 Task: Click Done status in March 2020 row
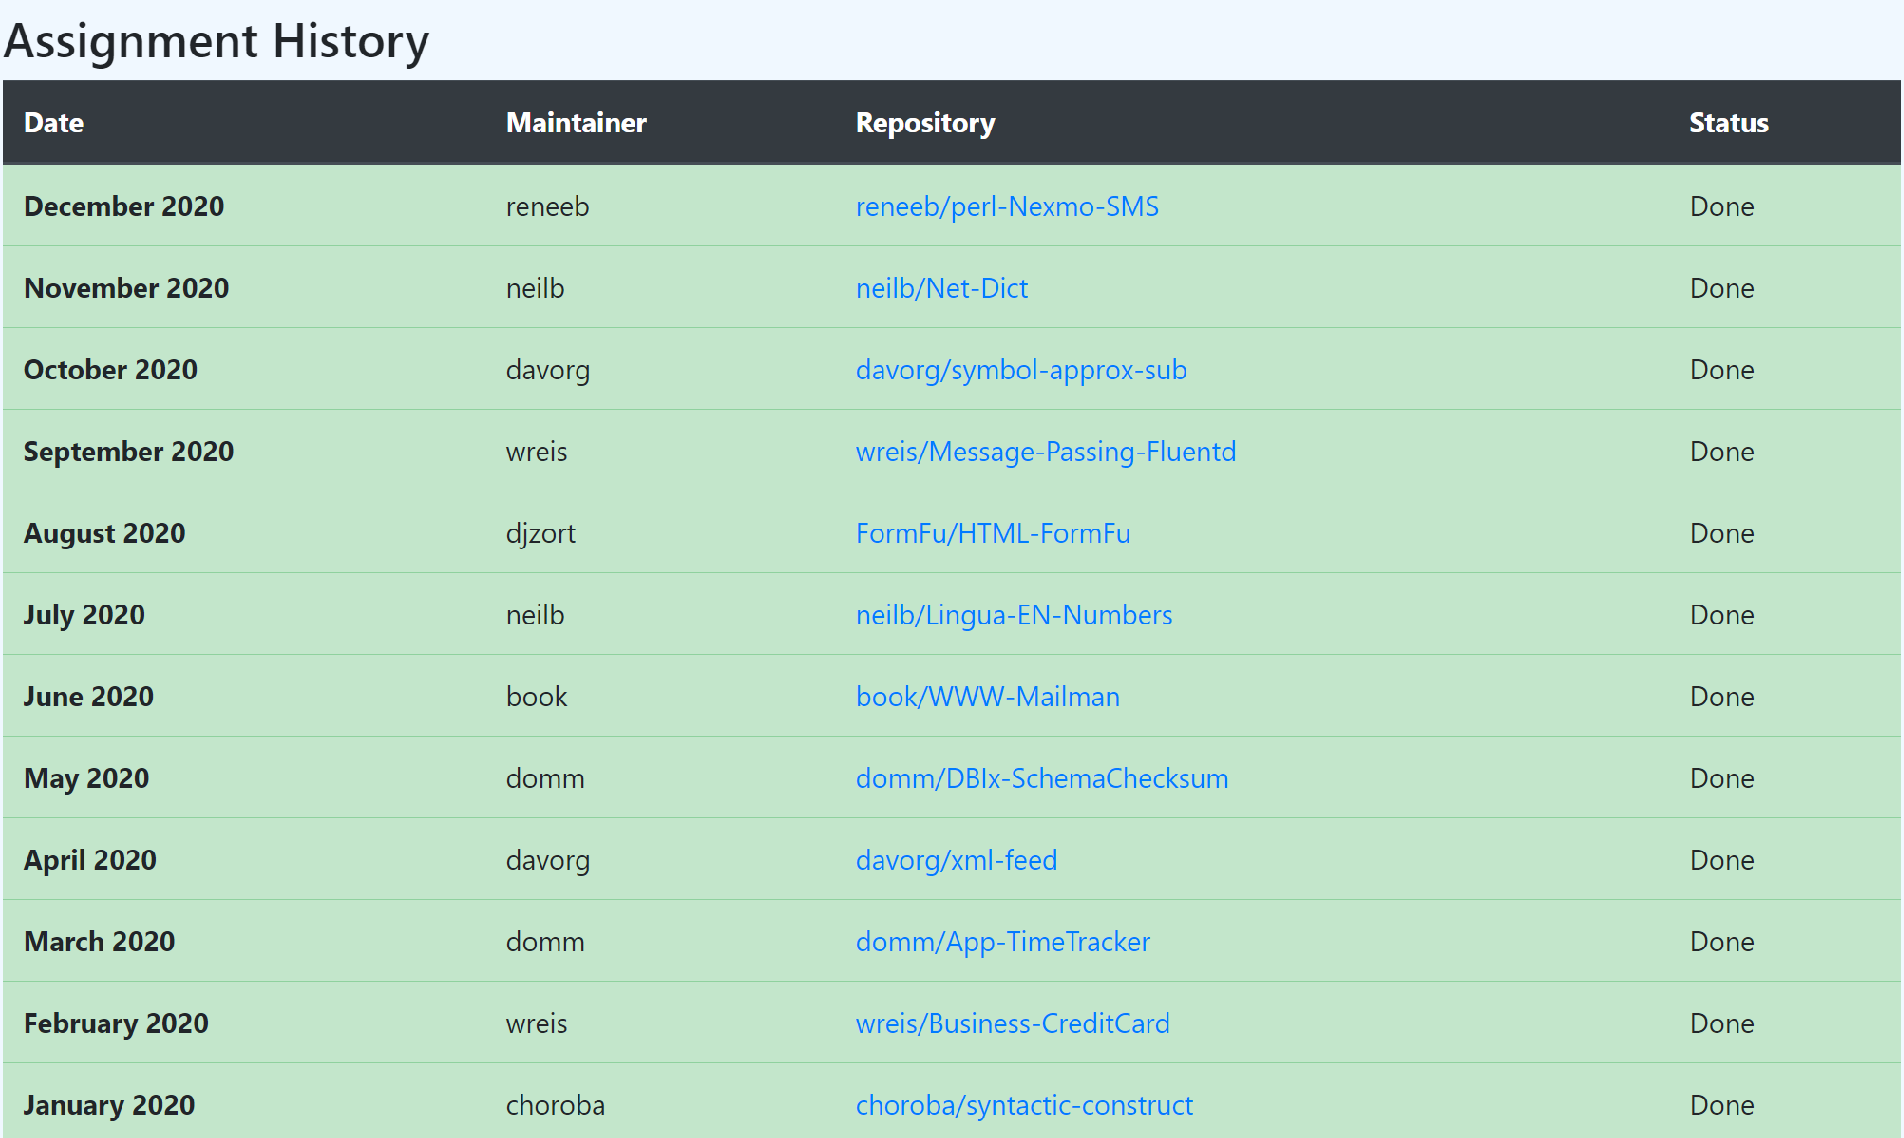(x=1722, y=942)
